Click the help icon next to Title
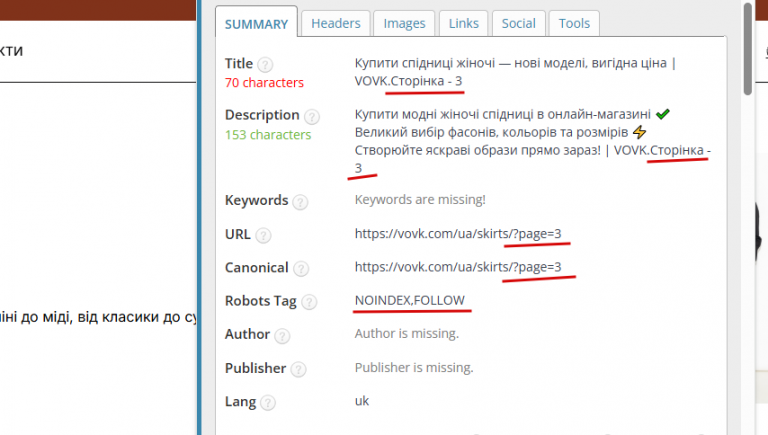768x435 pixels. (265, 64)
